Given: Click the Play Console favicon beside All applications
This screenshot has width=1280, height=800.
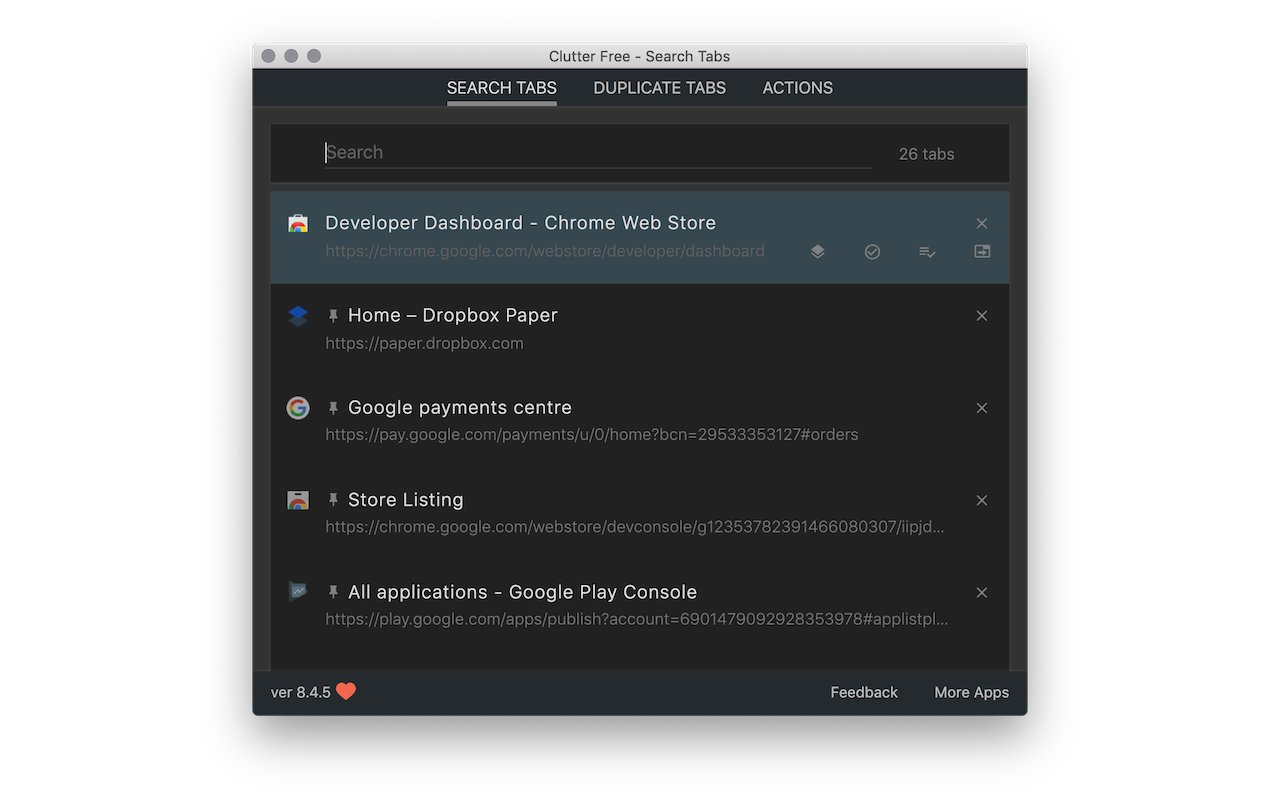Looking at the screenshot, I should [x=297, y=591].
